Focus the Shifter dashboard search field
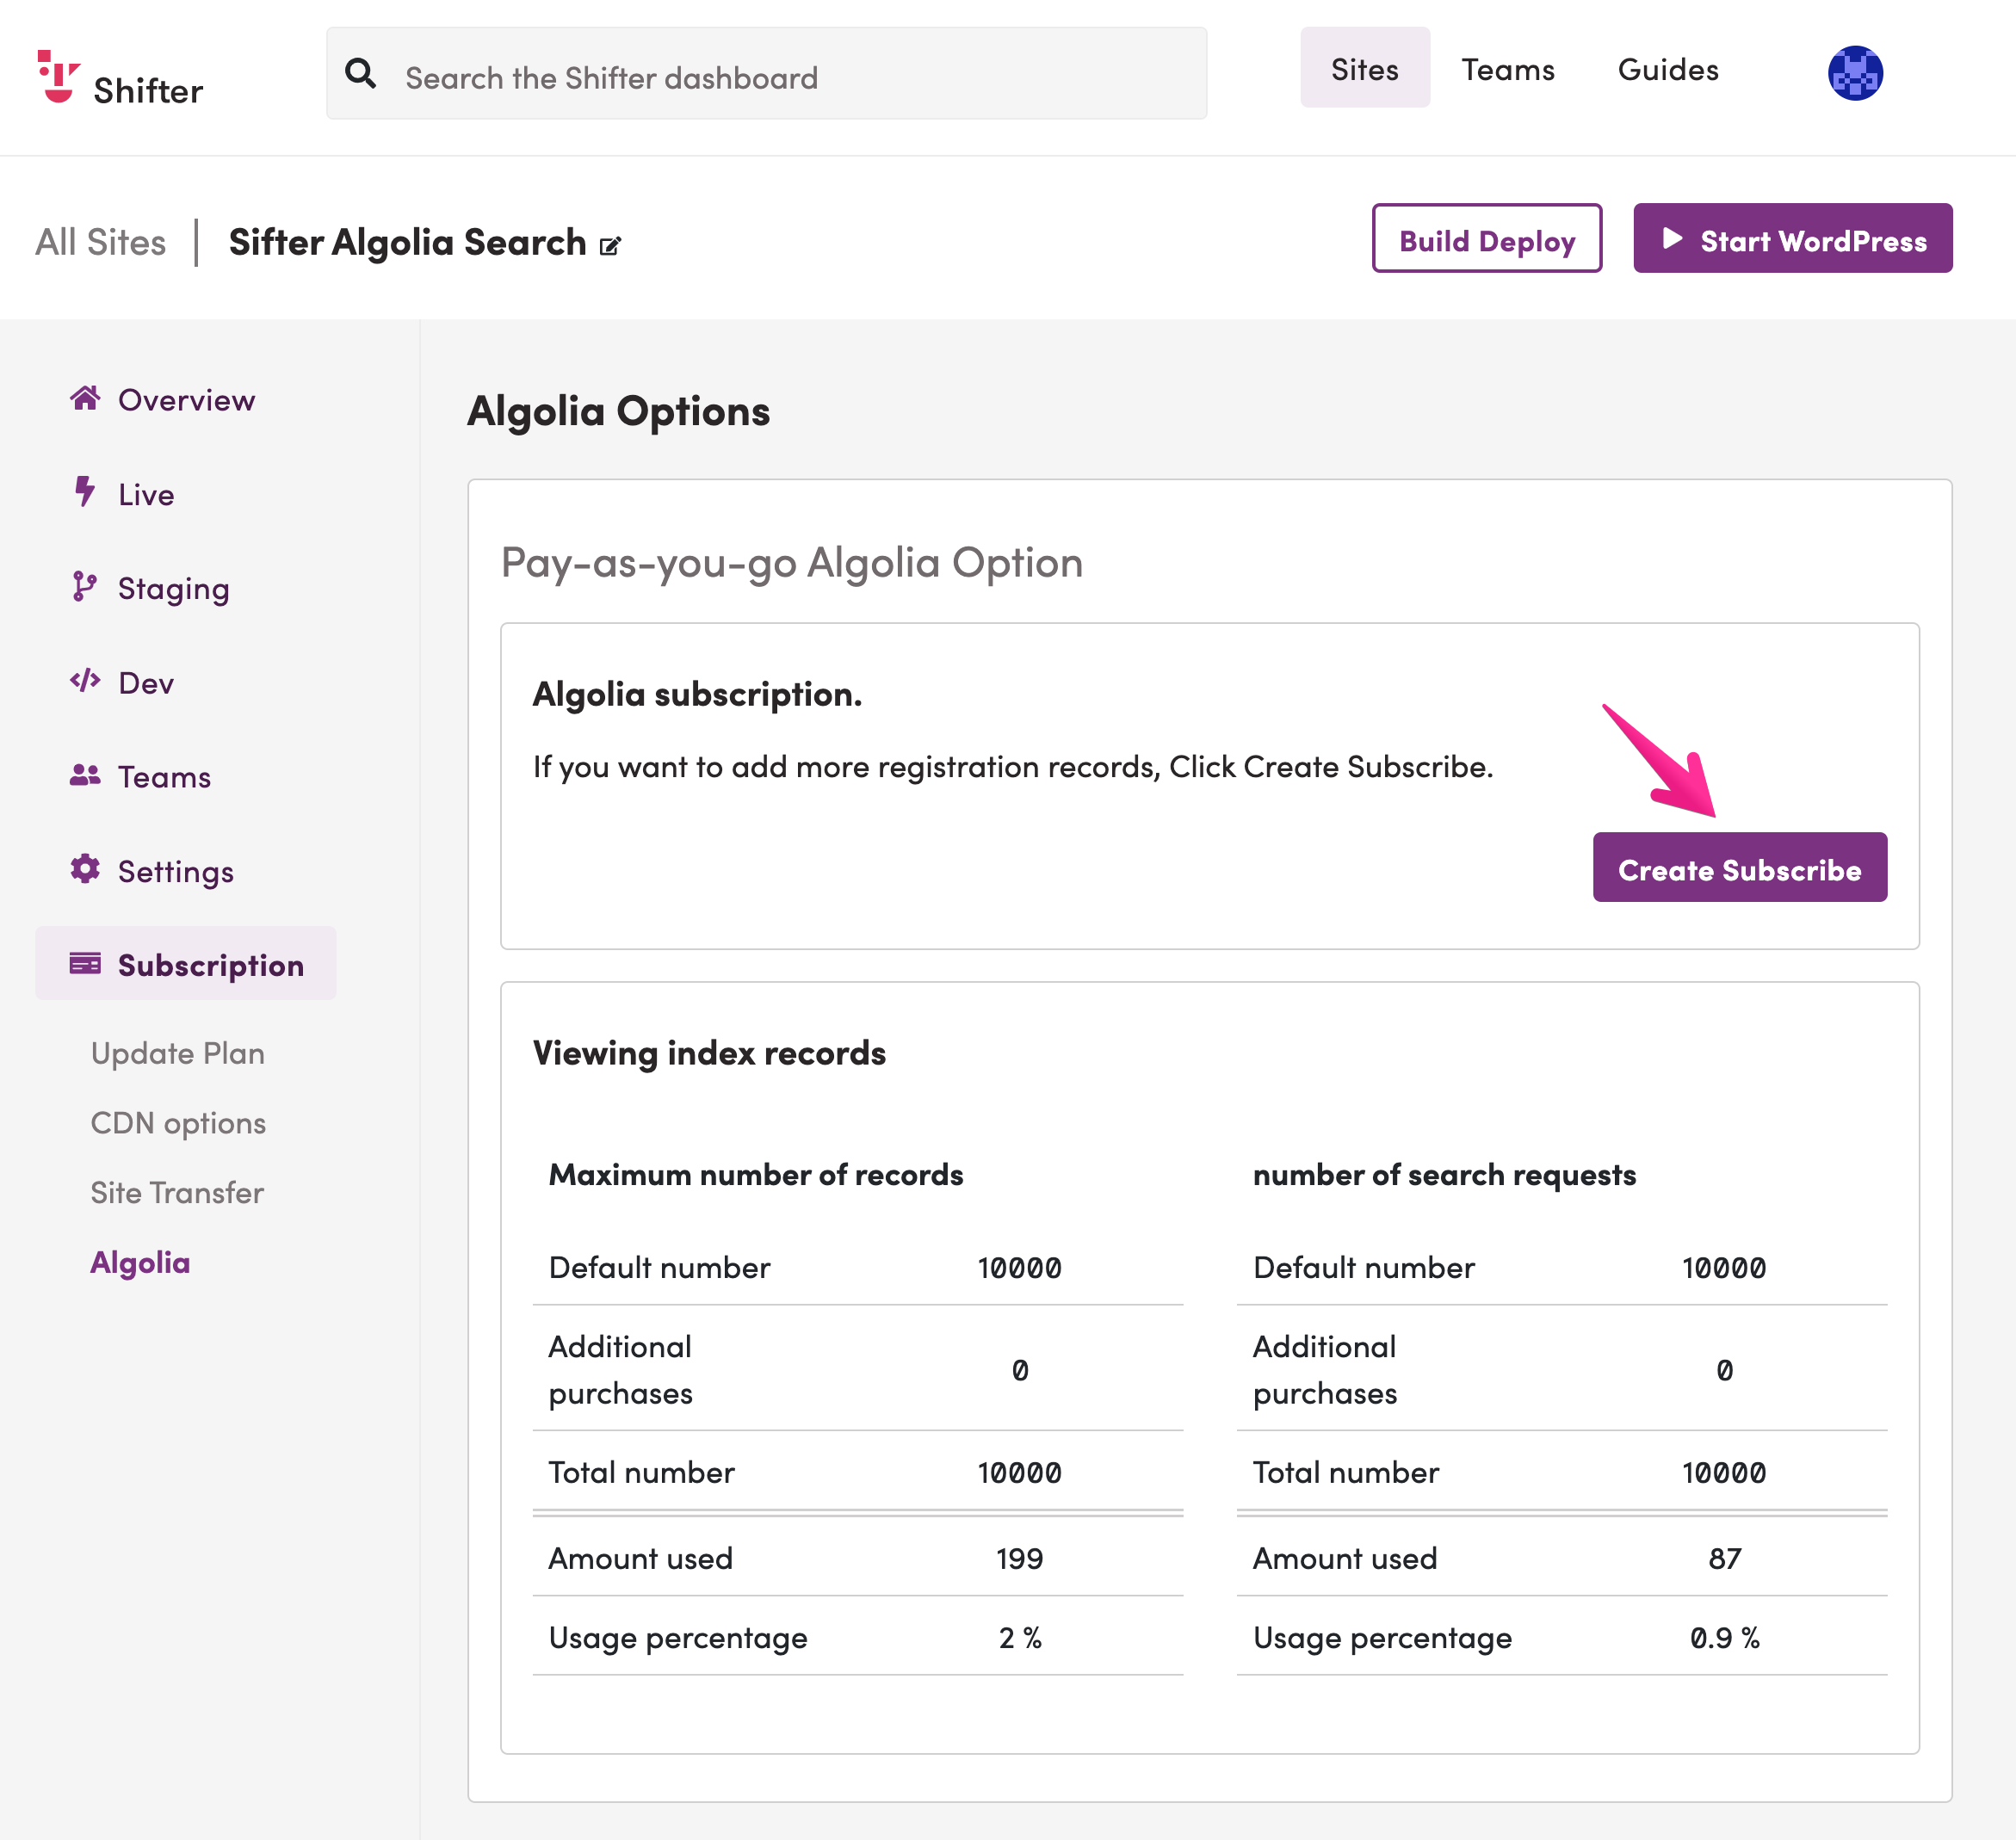The height and width of the screenshot is (1840, 2016). pos(766,74)
